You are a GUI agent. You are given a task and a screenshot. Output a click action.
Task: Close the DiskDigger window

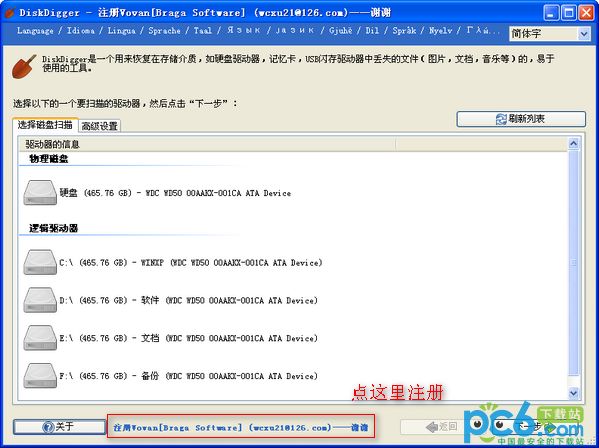coord(586,13)
